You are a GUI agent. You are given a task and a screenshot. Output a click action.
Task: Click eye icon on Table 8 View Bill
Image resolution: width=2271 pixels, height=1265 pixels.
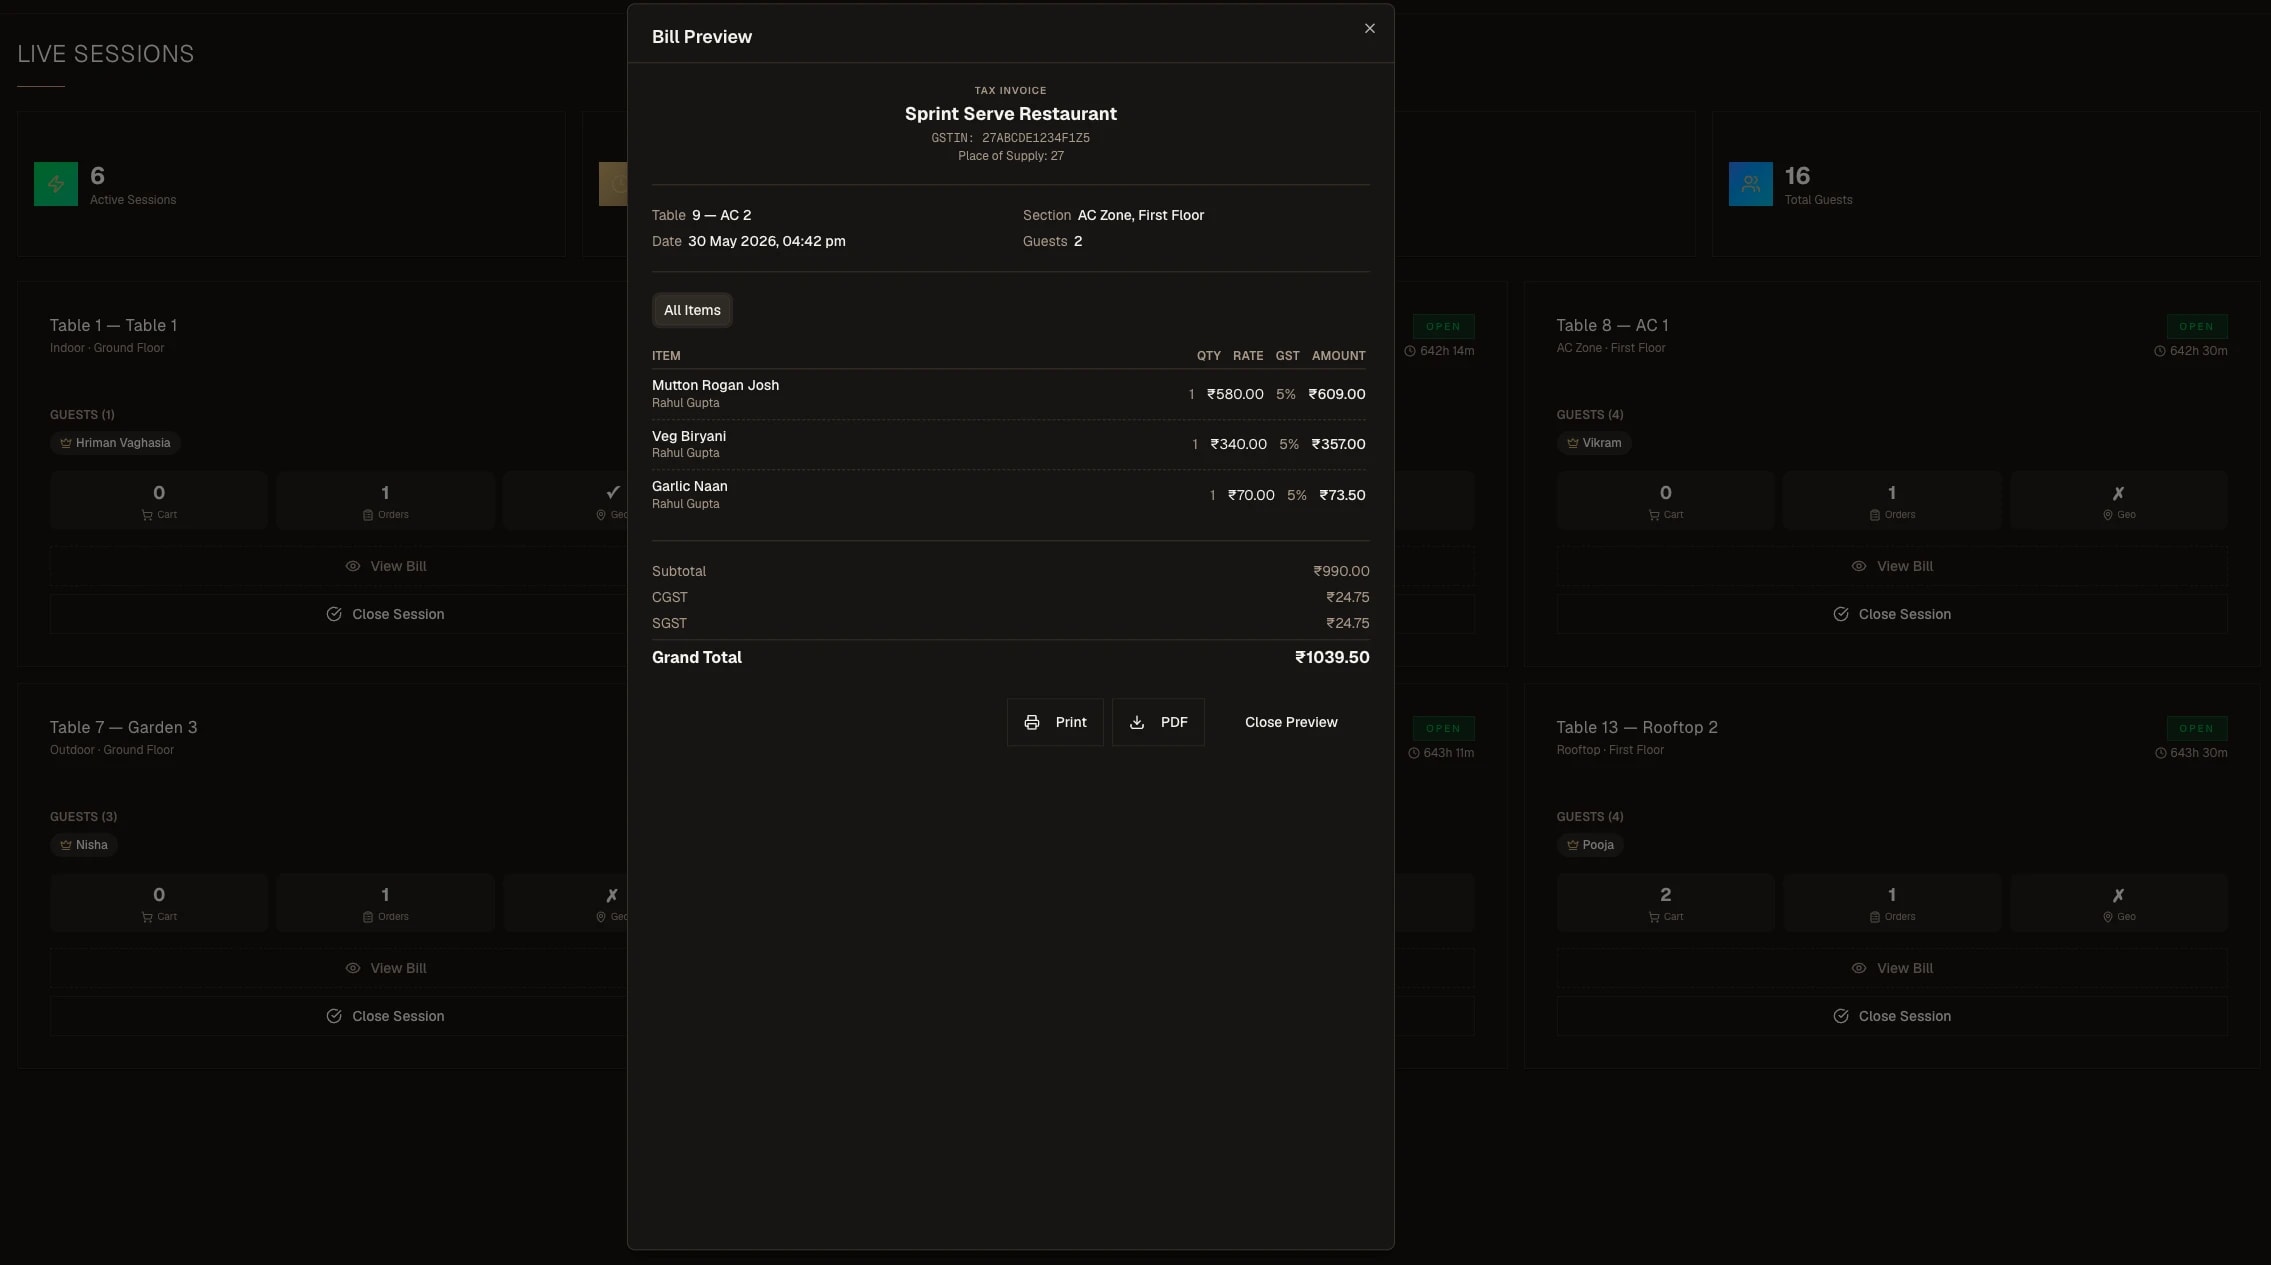pyautogui.click(x=1858, y=566)
